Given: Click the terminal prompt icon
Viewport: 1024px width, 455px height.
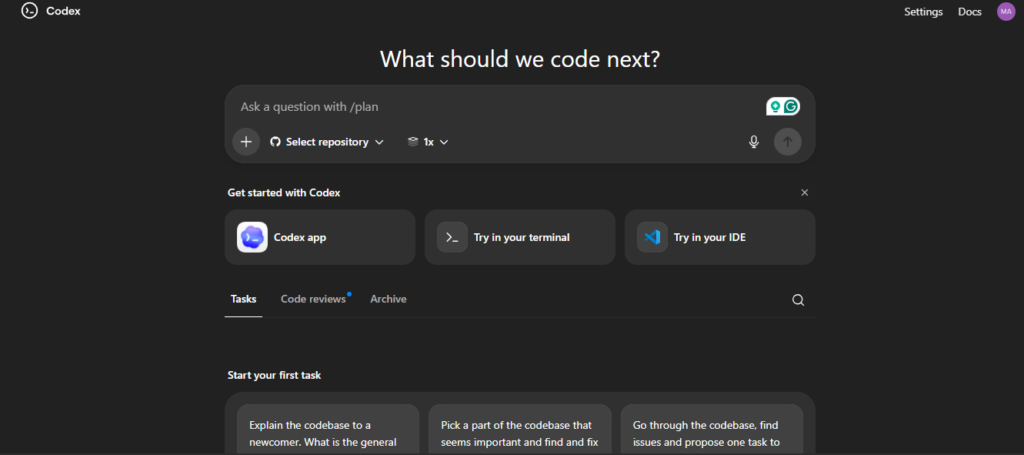Looking at the screenshot, I should [452, 237].
